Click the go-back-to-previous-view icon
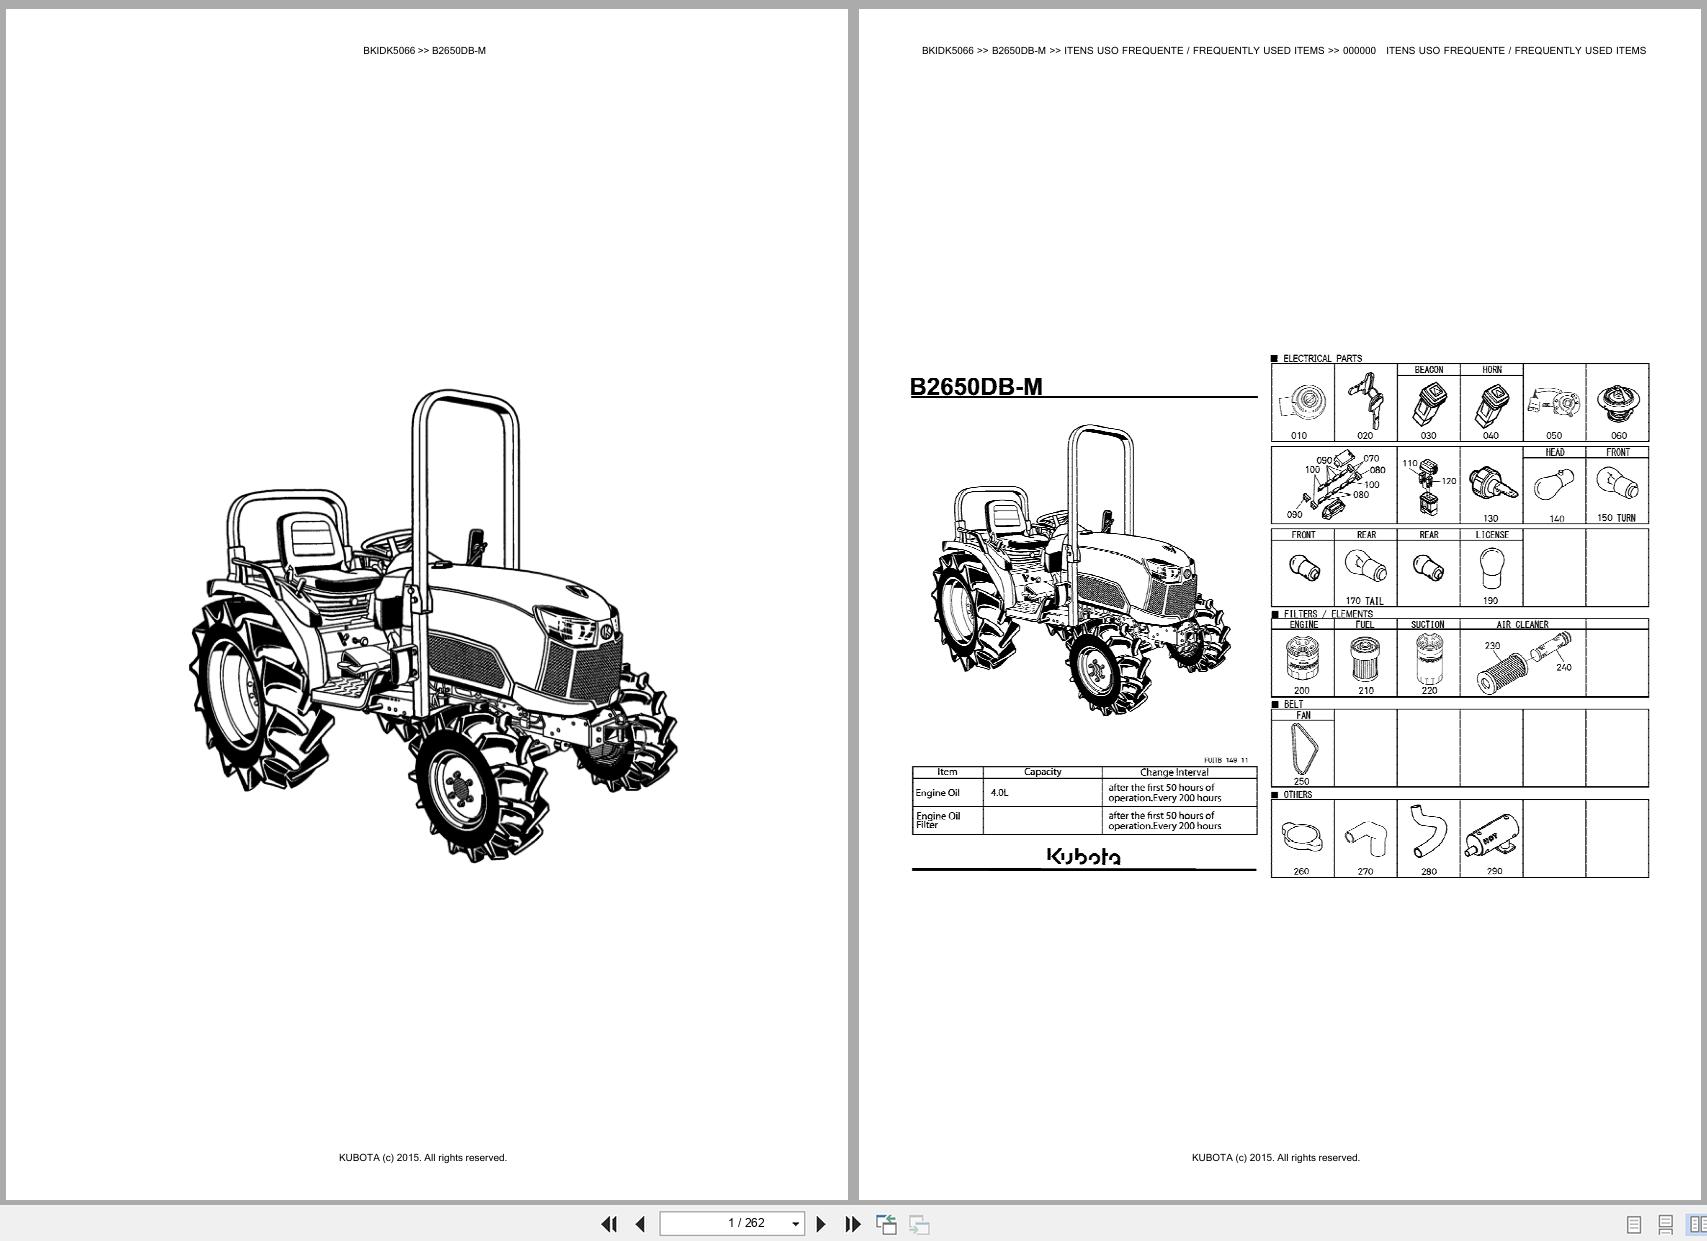The height and width of the screenshot is (1241, 1707). (x=886, y=1224)
